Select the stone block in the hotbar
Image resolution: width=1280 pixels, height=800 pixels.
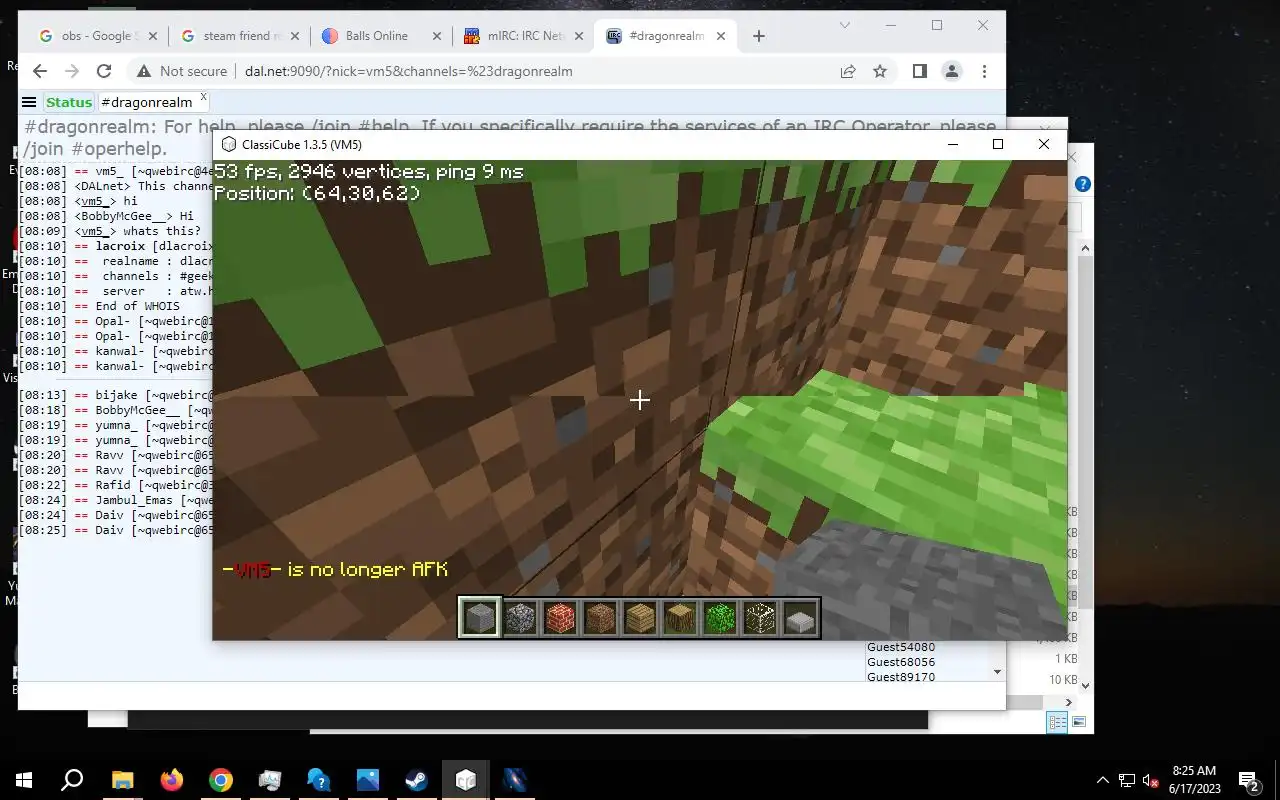[x=480, y=618]
